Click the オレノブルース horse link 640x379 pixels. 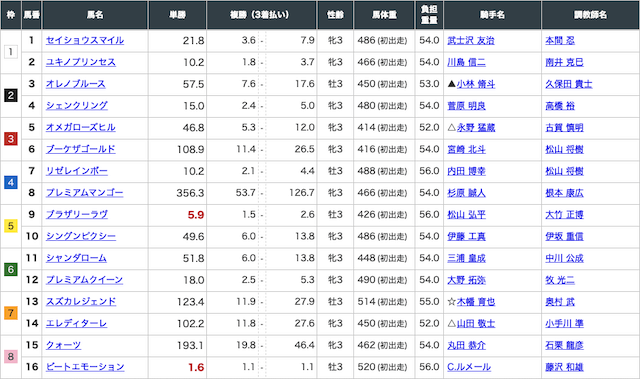76,84
